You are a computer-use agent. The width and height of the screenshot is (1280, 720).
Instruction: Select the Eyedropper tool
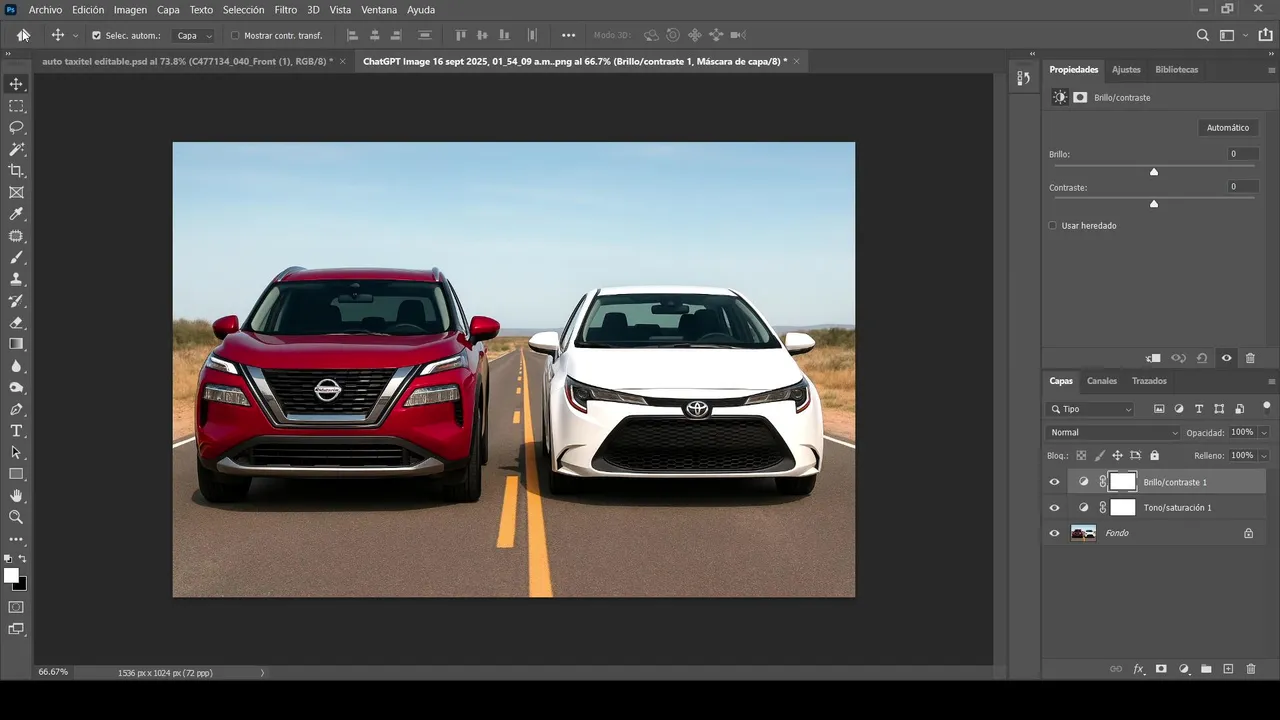(x=16, y=214)
